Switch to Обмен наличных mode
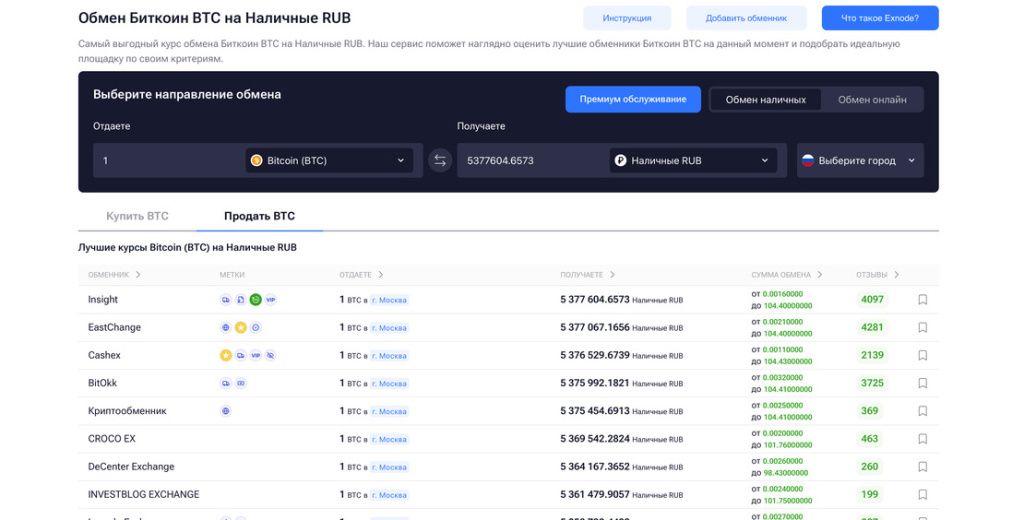Screen dimensions: 1024x520 (765, 100)
